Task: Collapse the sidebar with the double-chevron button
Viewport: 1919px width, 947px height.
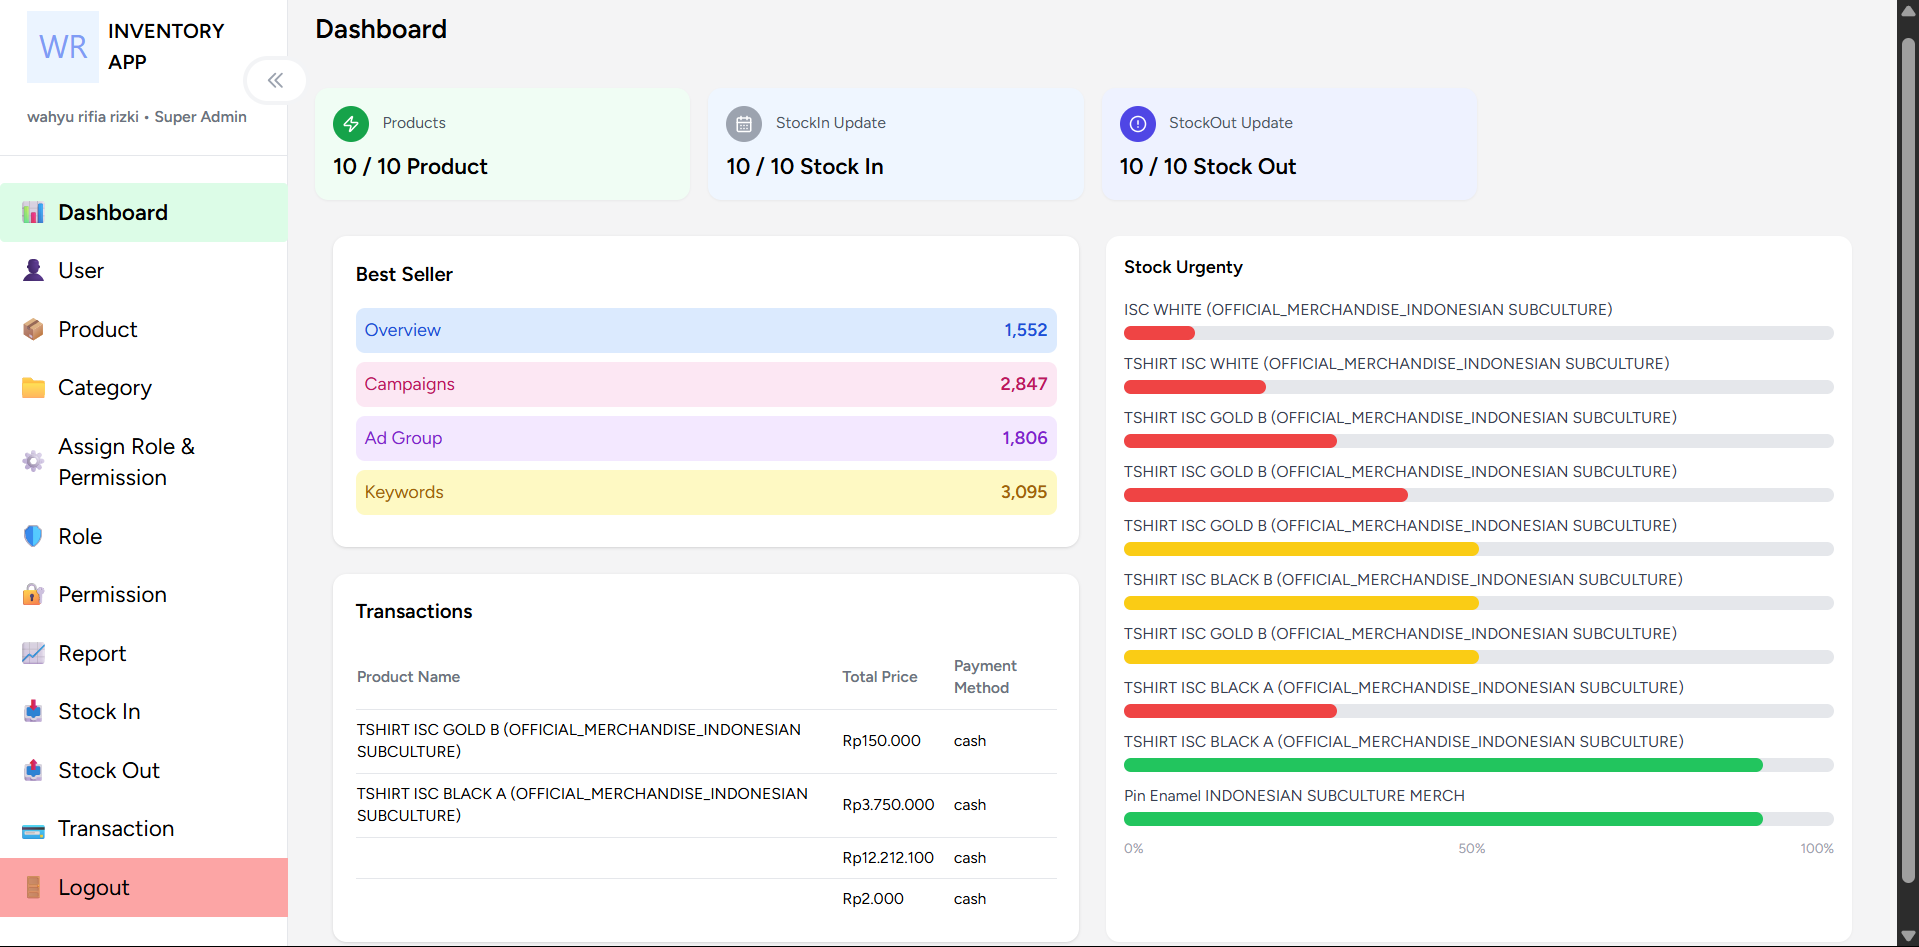Action: coord(275,80)
